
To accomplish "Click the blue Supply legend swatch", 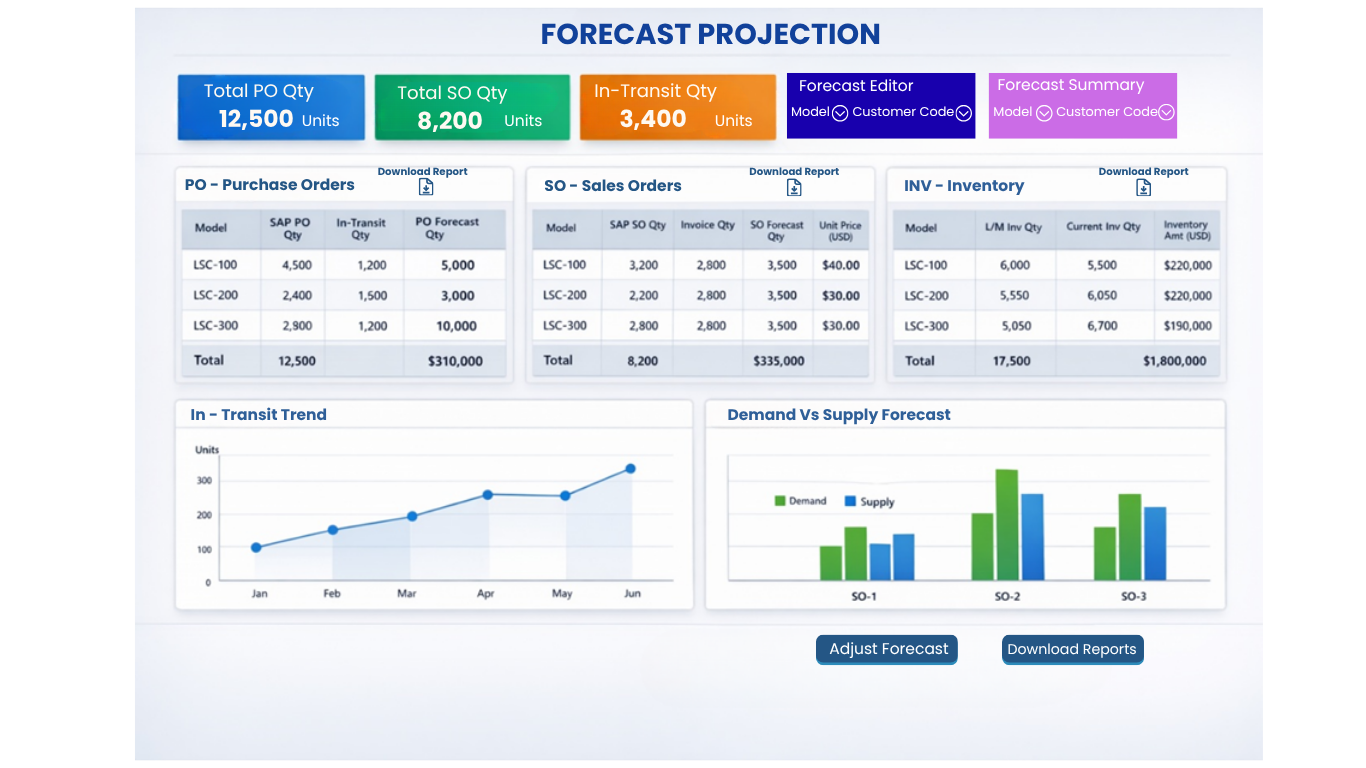I will click(x=851, y=501).
